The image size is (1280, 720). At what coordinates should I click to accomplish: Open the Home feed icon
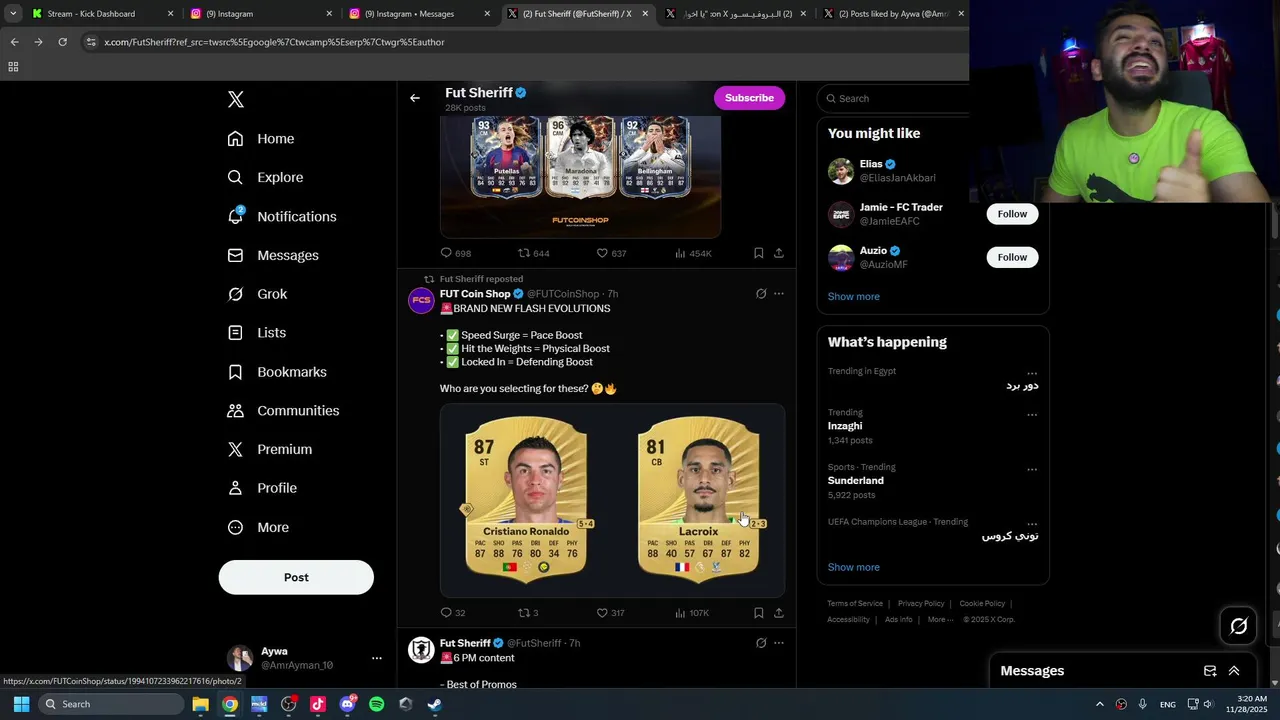(x=235, y=139)
